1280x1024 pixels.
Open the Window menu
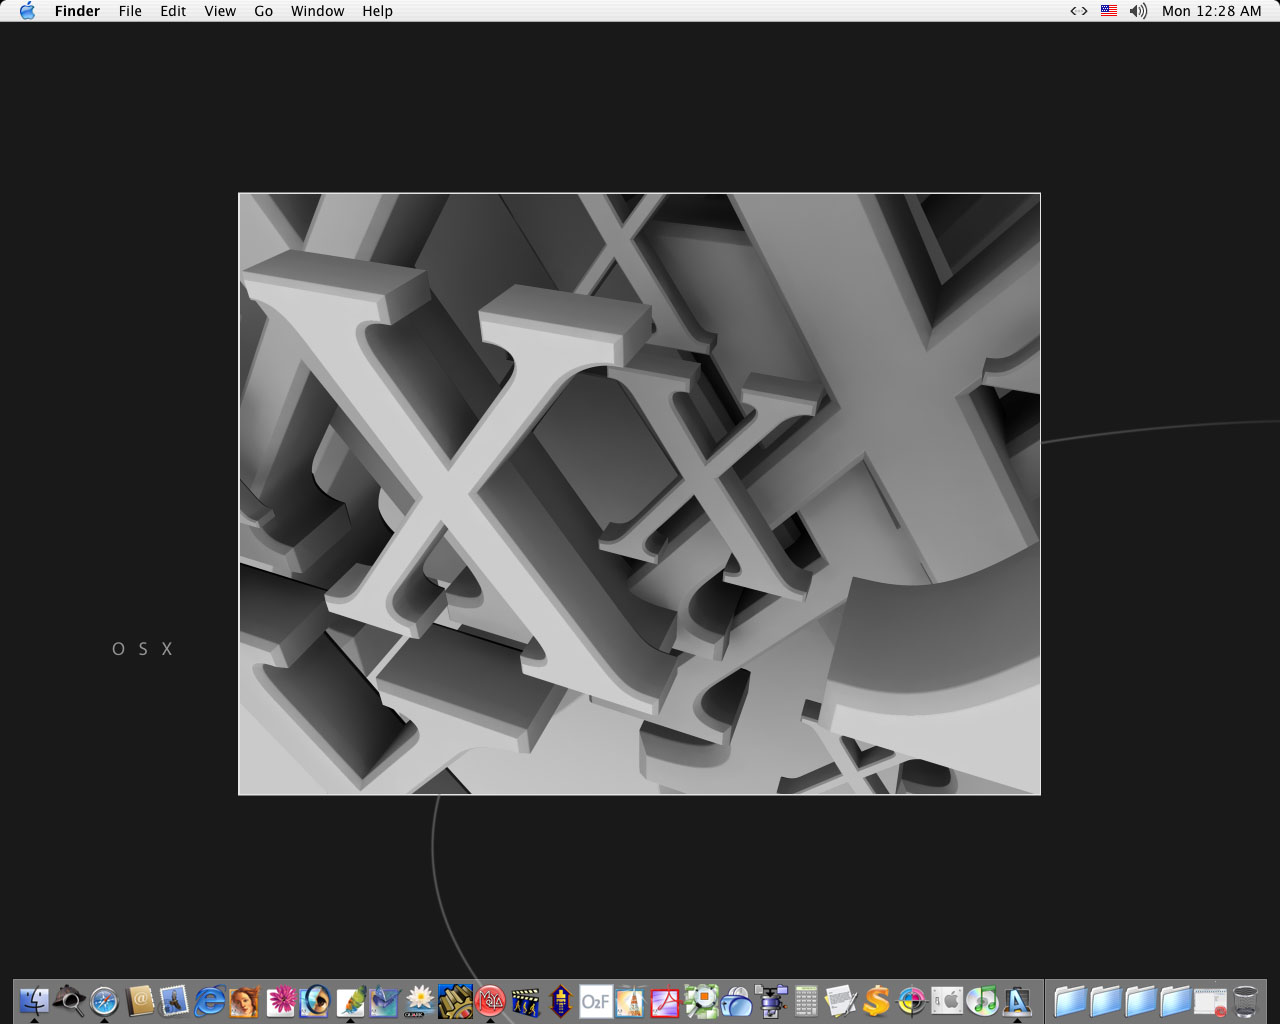317,11
